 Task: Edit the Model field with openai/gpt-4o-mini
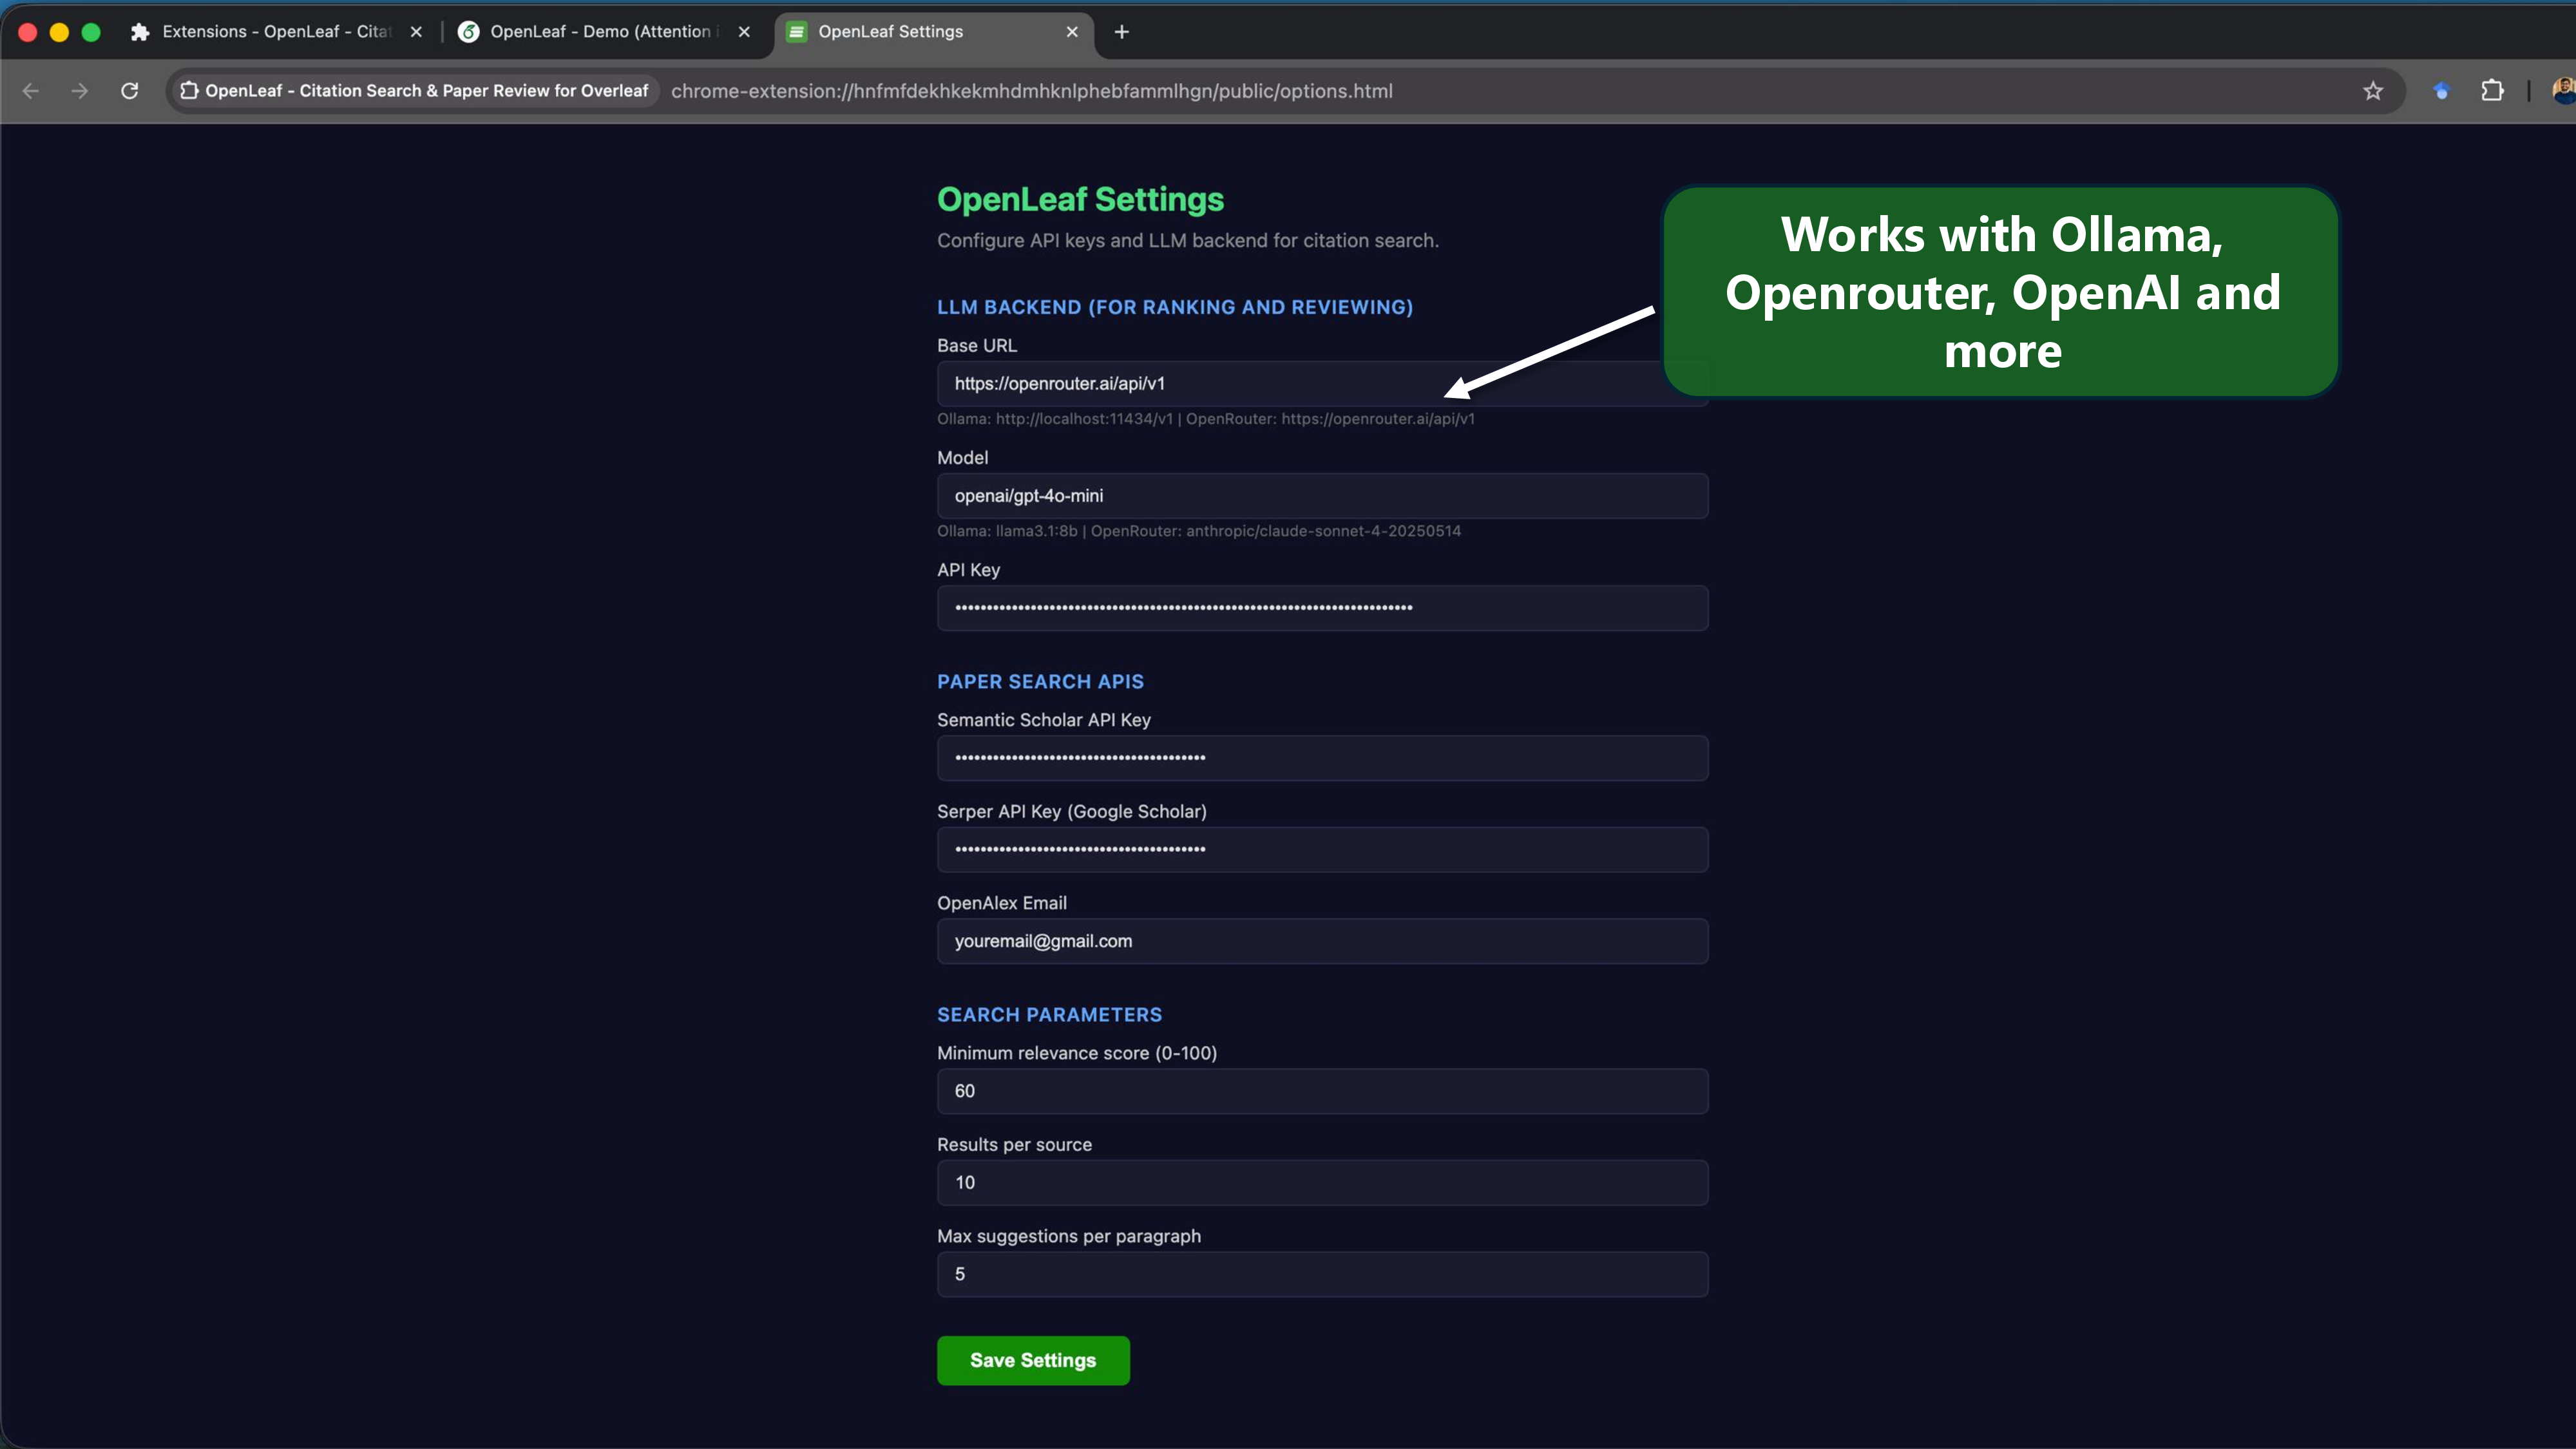(1322, 496)
